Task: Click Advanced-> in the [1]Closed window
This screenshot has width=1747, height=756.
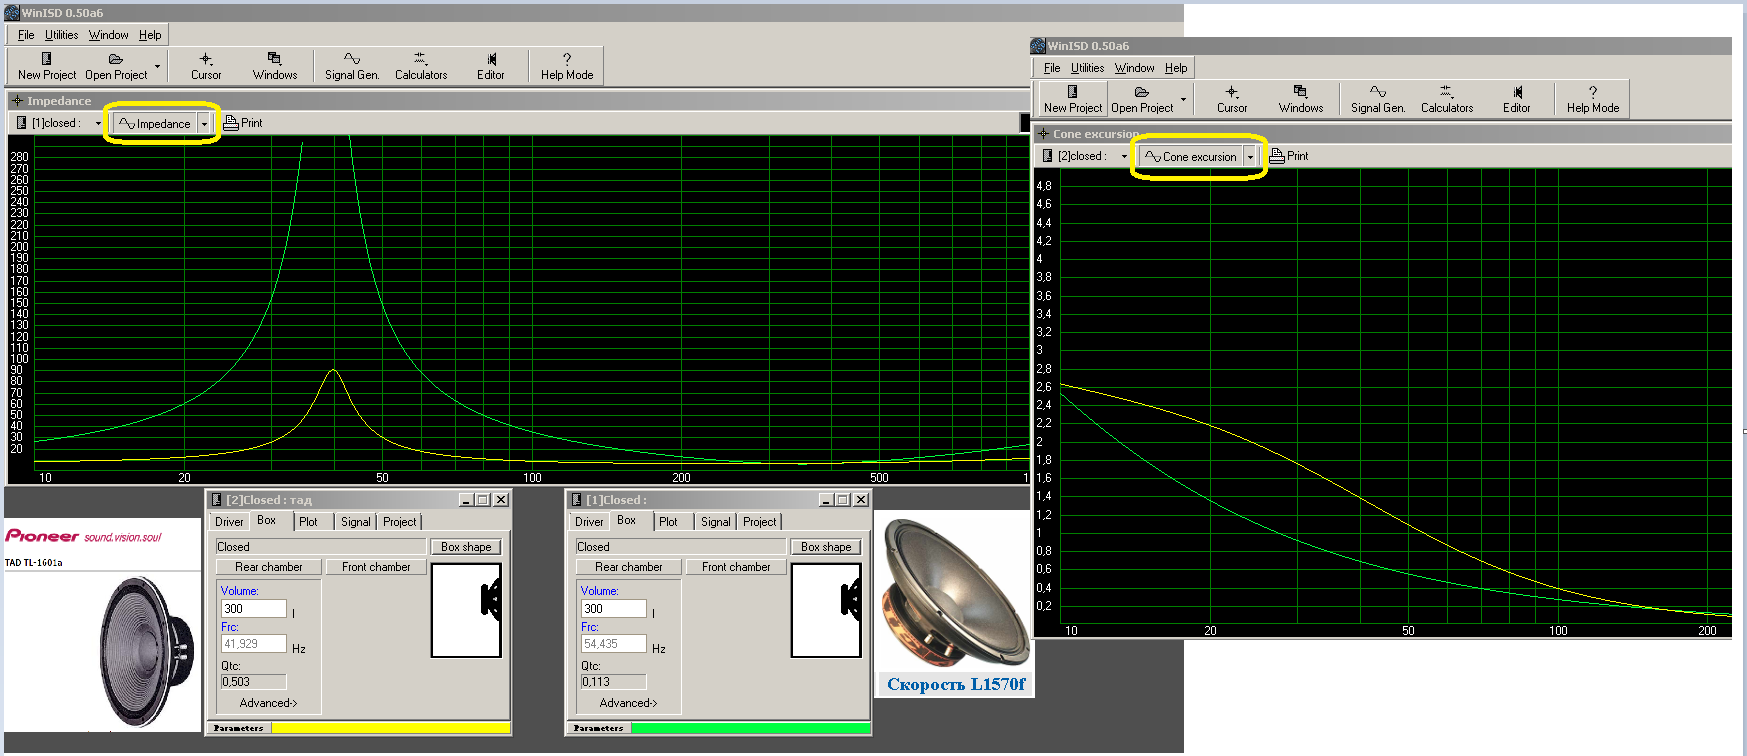Action: click(x=628, y=703)
